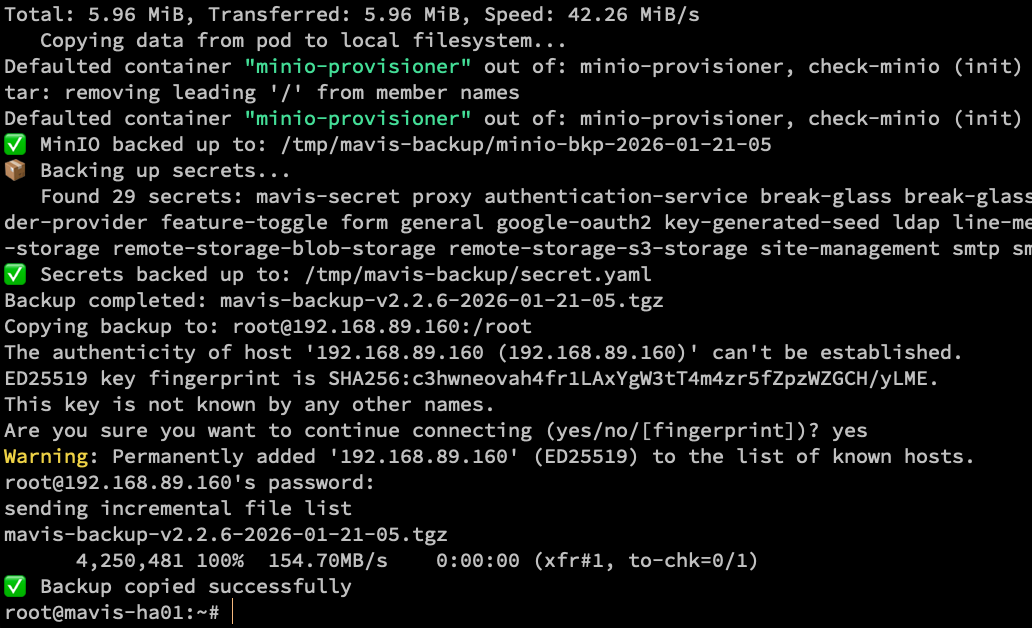Viewport: 1032px width, 628px height.
Task: Click the orange terminal cursor at the prompt
Action: (x=231, y=612)
